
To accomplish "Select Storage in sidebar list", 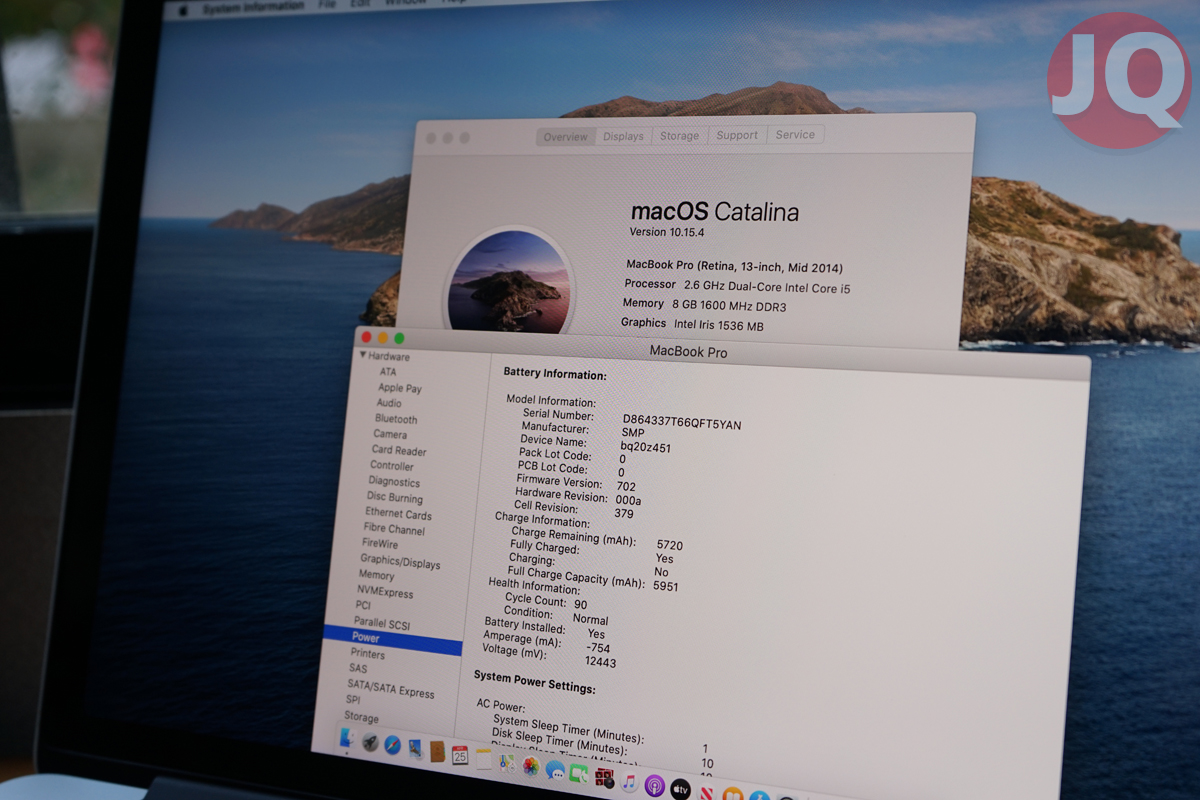I will [x=361, y=717].
